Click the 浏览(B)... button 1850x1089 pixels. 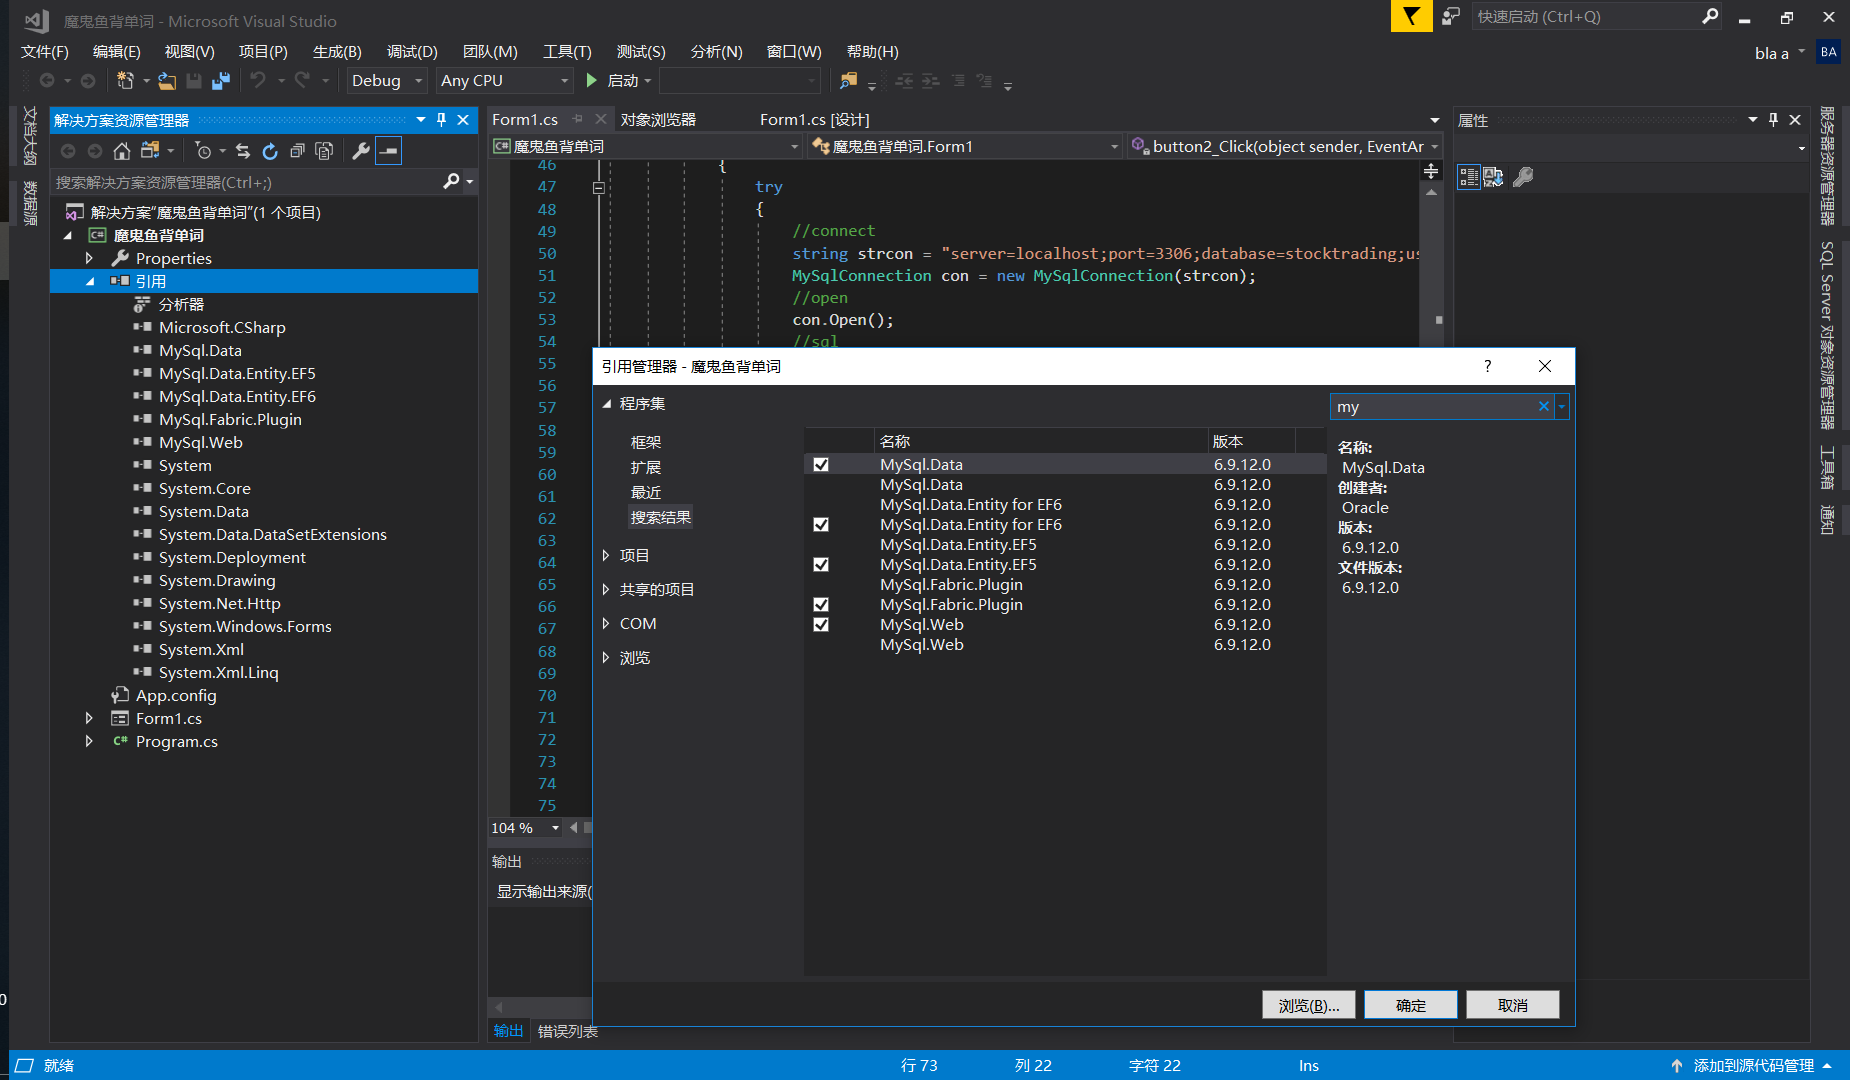point(1308,1005)
